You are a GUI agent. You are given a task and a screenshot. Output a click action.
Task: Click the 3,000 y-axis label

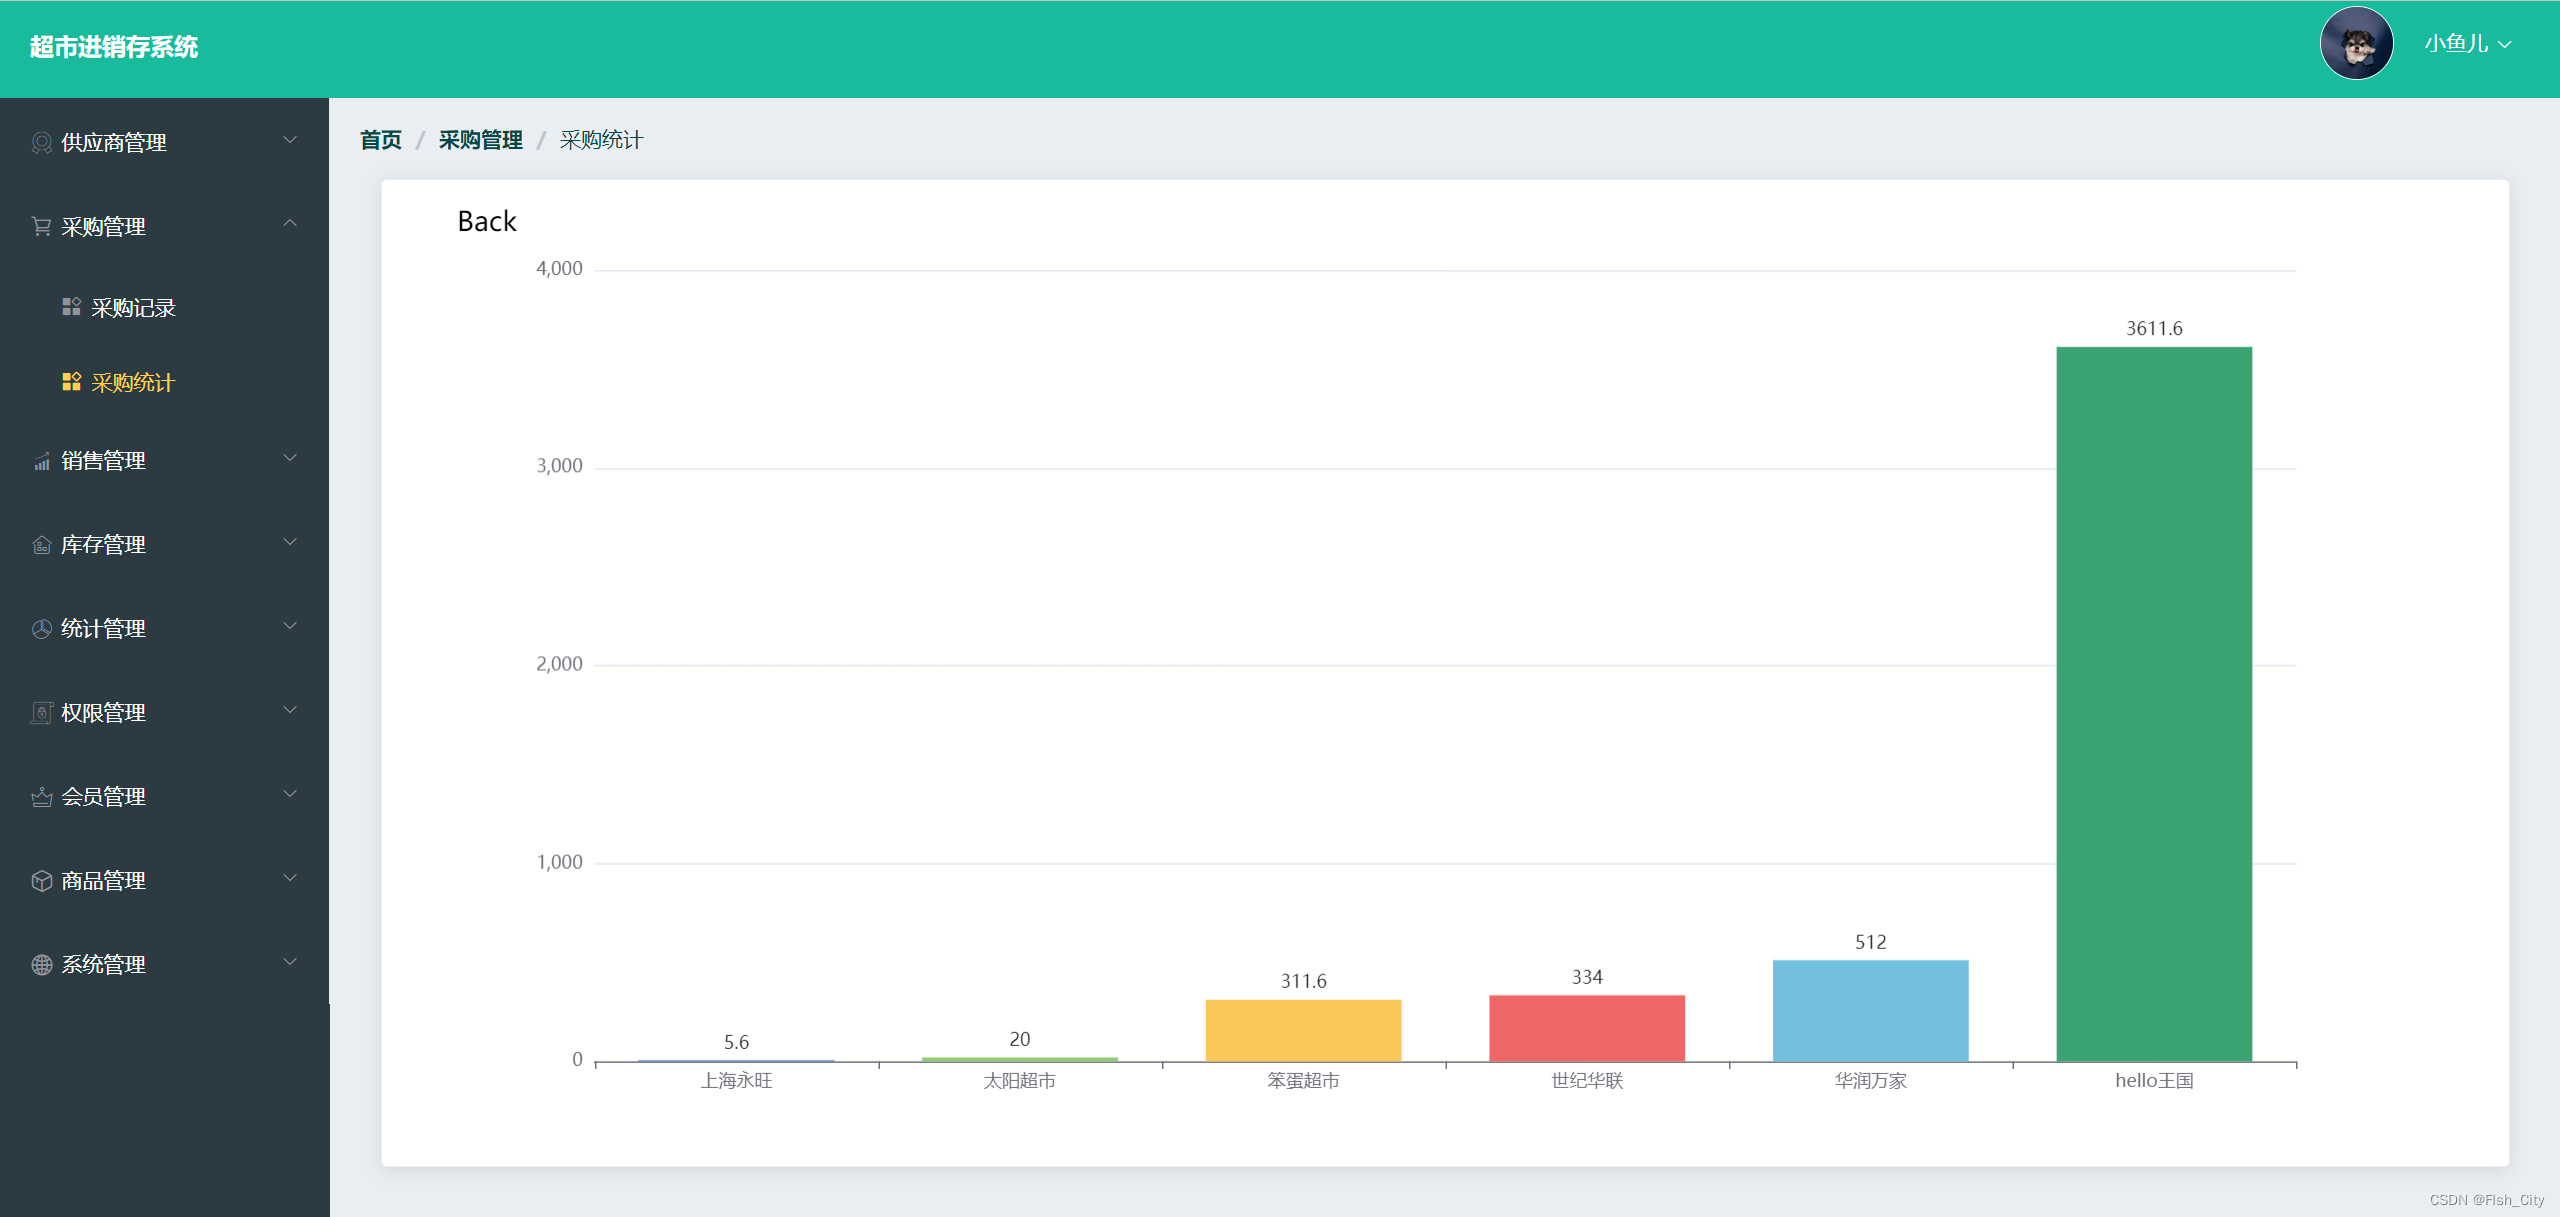[x=559, y=465]
